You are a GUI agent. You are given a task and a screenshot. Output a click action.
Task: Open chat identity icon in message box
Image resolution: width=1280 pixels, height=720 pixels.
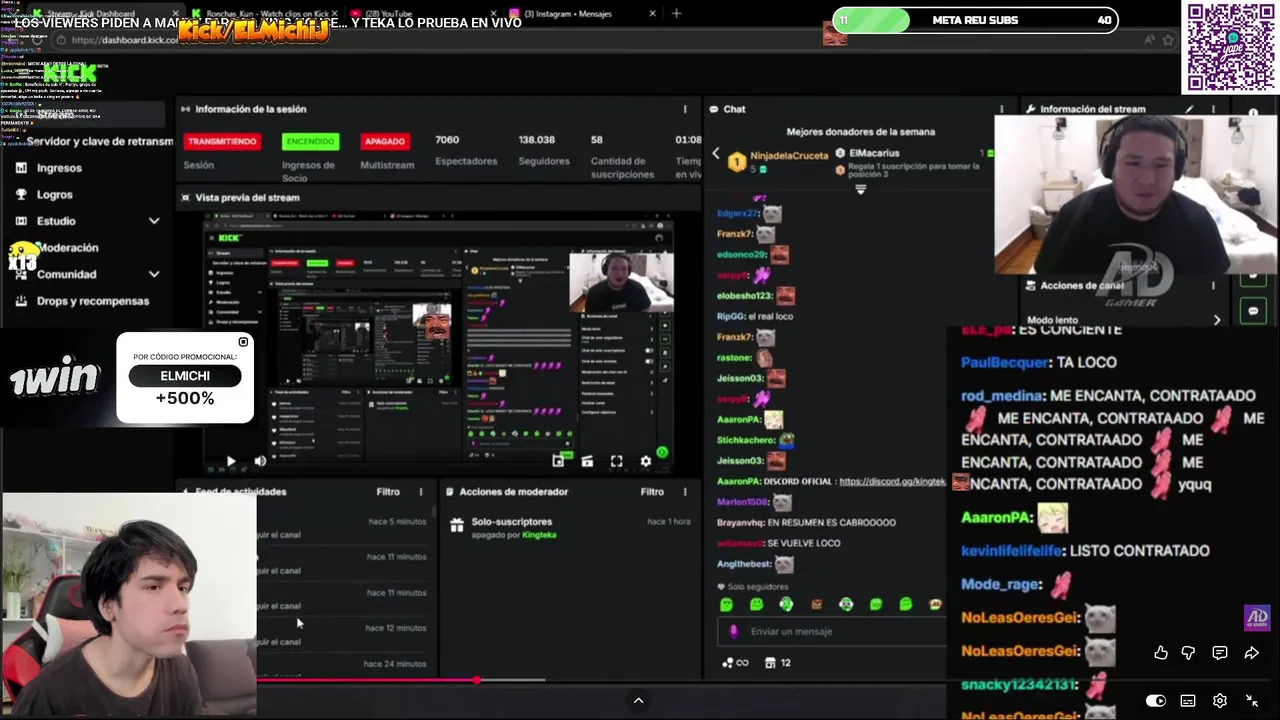pyautogui.click(x=734, y=632)
